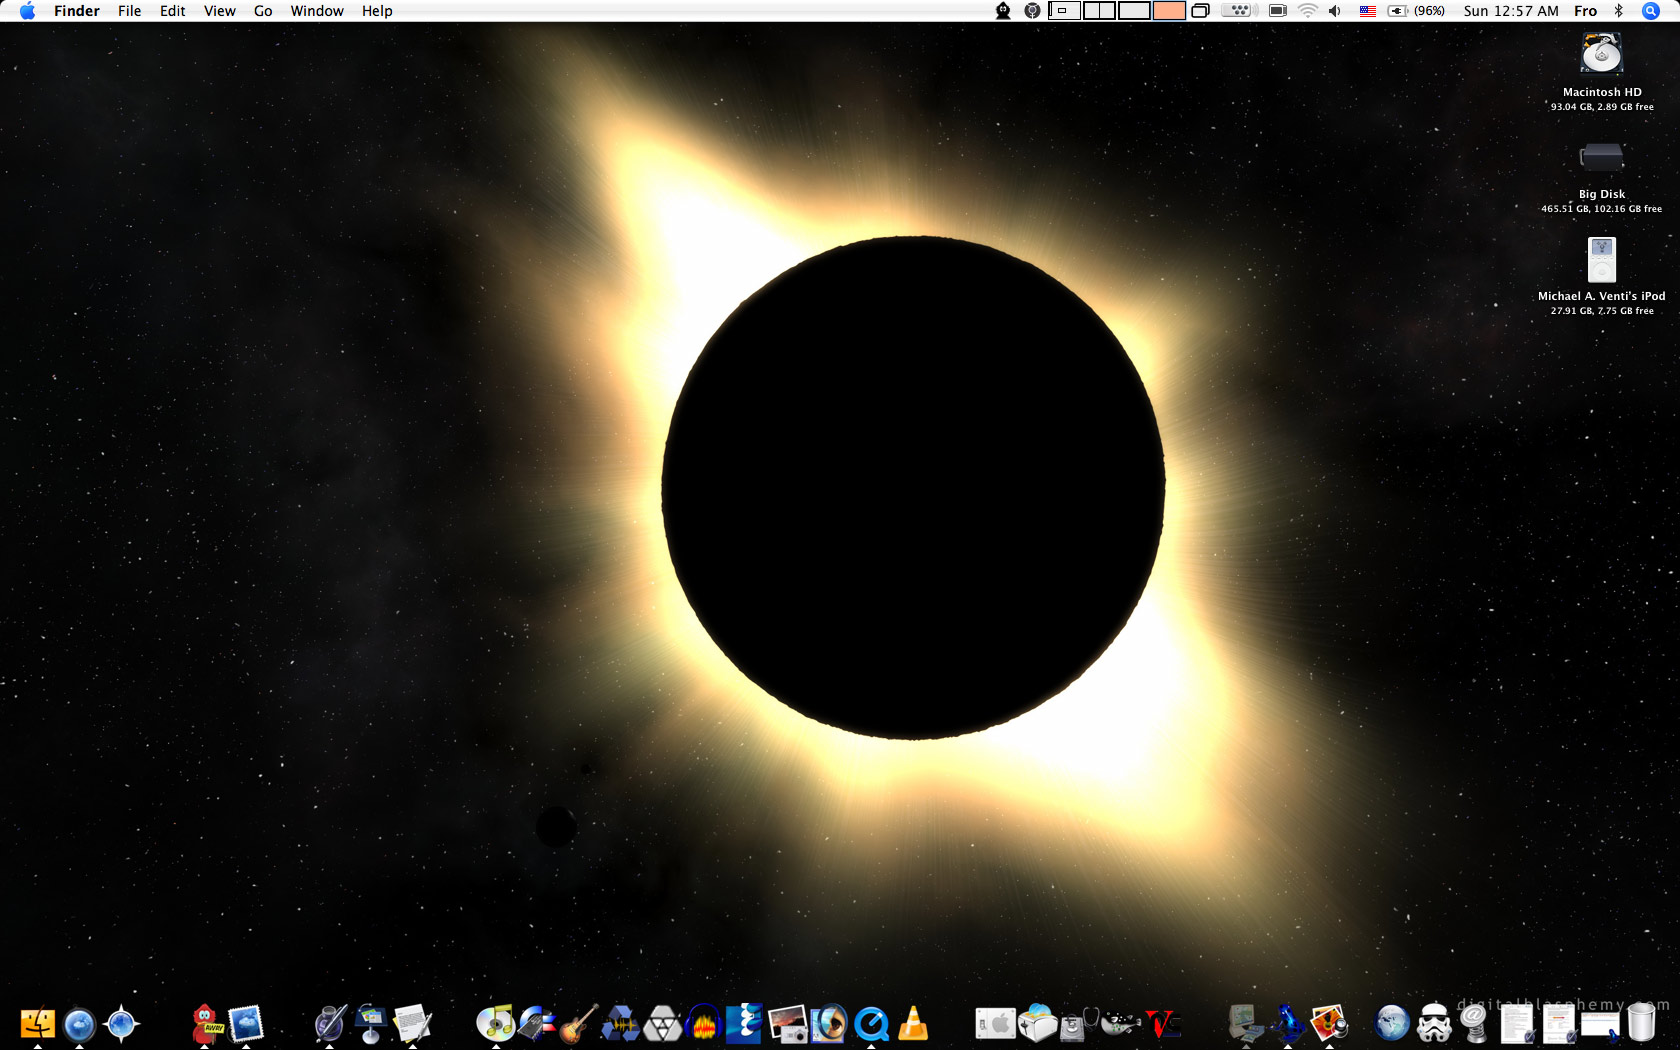
Task: Open the TextEdit paper-and-pen icon in dock
Action: pyautogui.click(x=413, y=1024)
